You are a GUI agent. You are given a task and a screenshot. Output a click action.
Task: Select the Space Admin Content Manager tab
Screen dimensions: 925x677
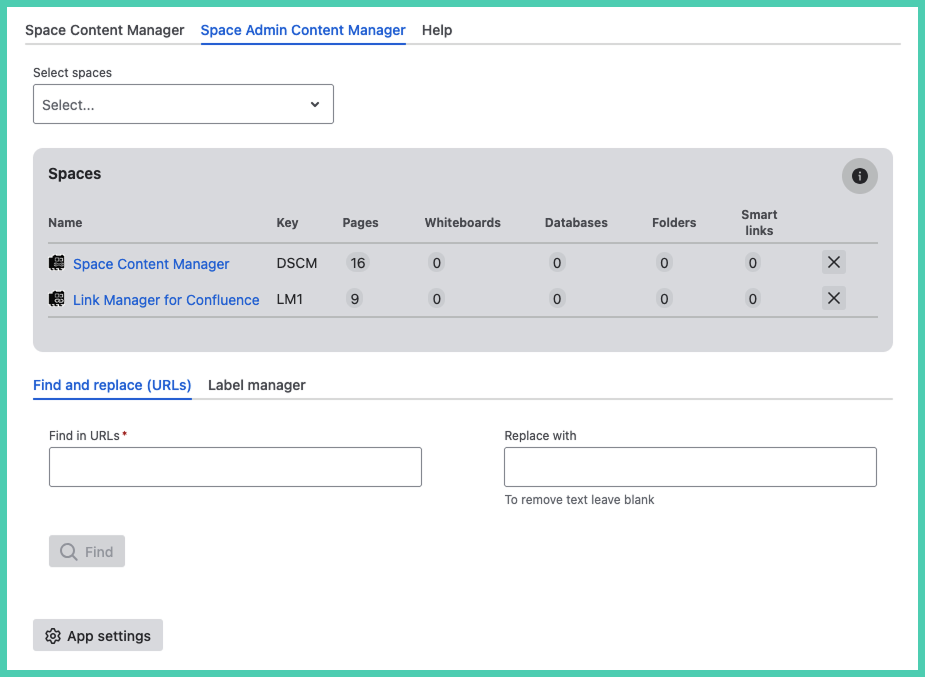click(x=303, y=30)
